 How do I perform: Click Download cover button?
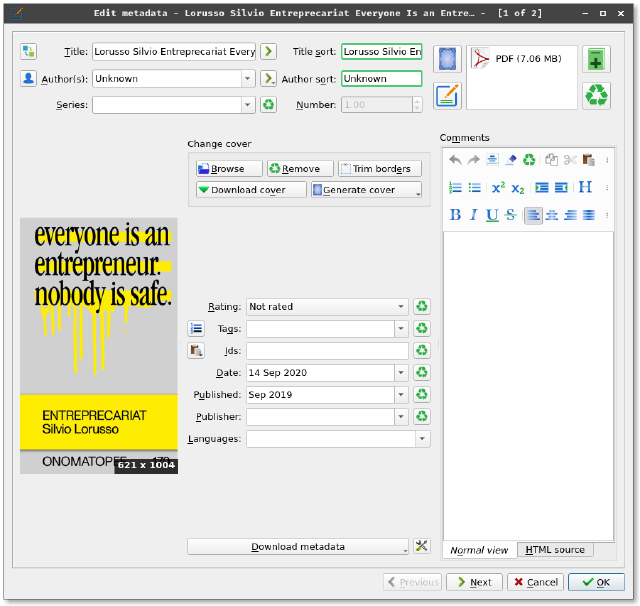tap(251, 190)
